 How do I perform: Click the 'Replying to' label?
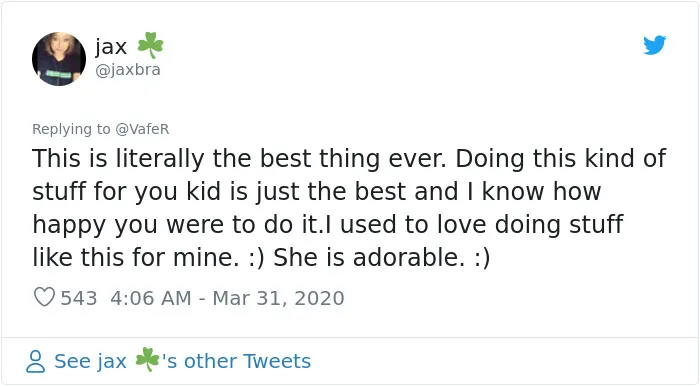(x=71, y=129)
